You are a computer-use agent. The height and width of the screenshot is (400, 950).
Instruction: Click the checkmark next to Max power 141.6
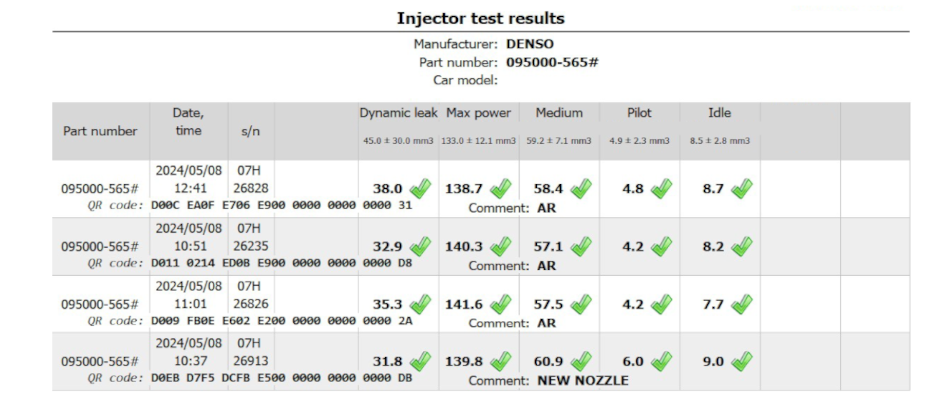[501, 304]
